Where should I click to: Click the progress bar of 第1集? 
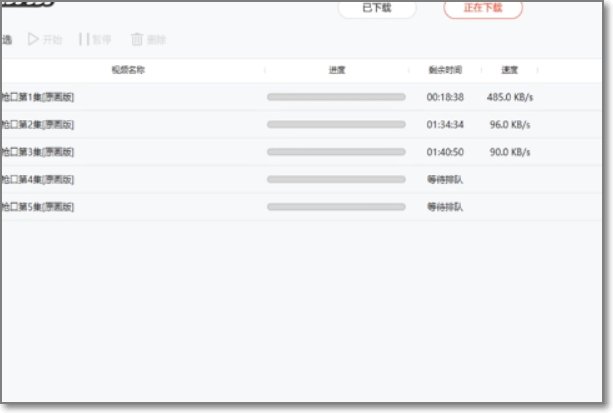[x=336, y=97]
